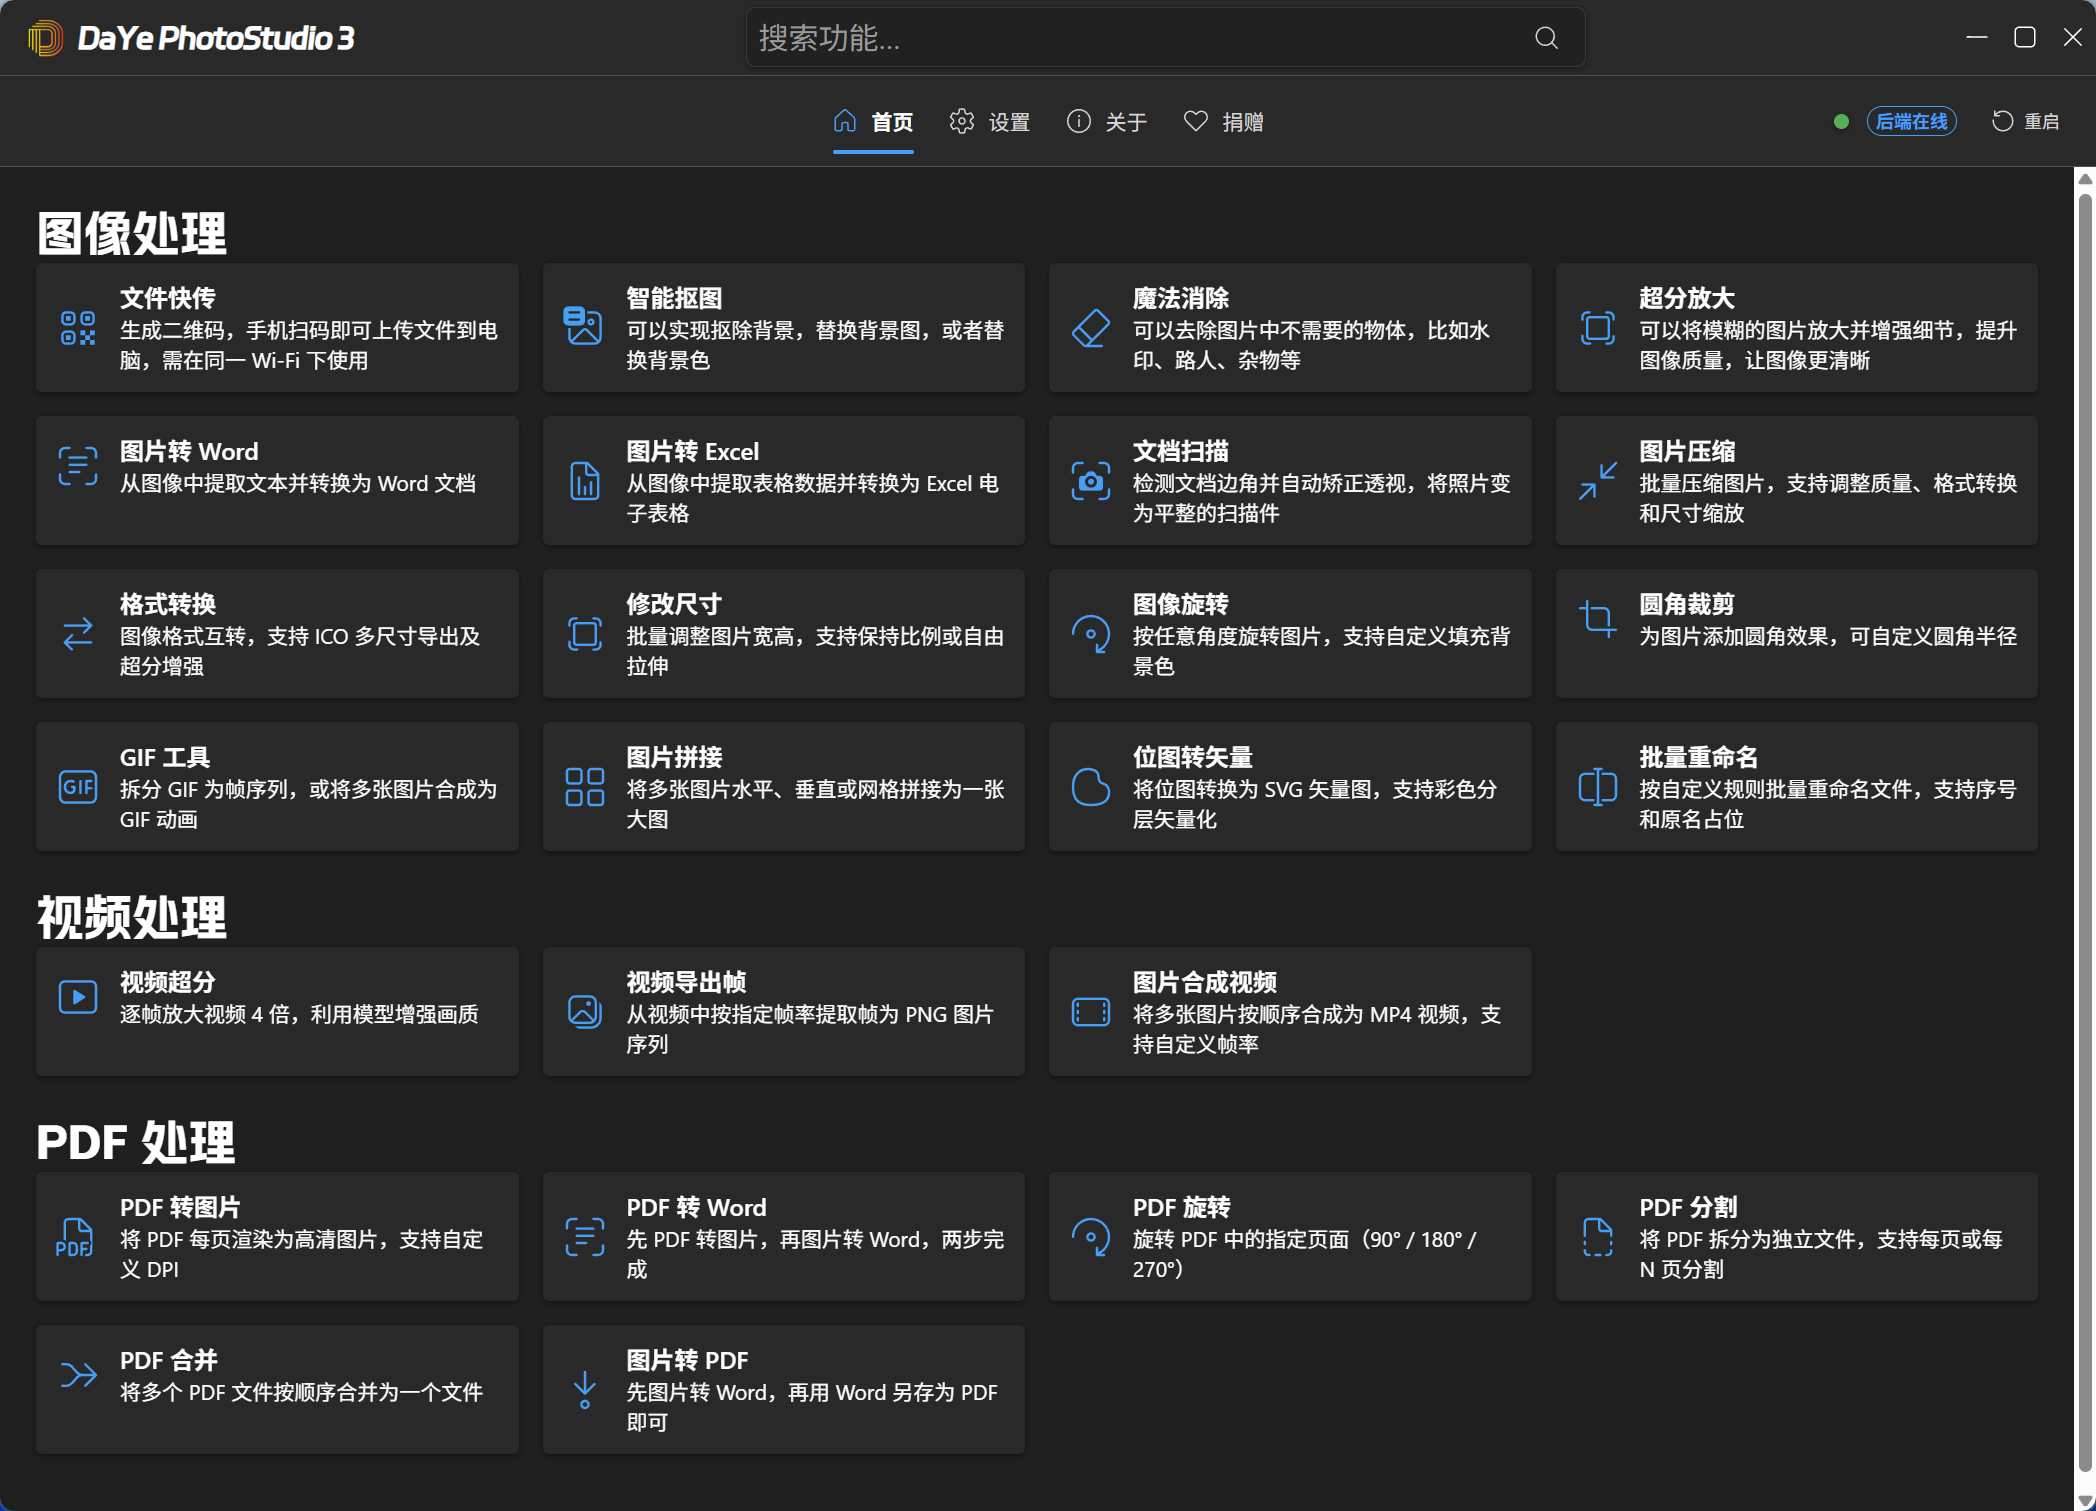Image resolution: width=2096 pixels, height=1511 pixels.
Task: Click the 位图转矢量 card description
Action: 1314,804
